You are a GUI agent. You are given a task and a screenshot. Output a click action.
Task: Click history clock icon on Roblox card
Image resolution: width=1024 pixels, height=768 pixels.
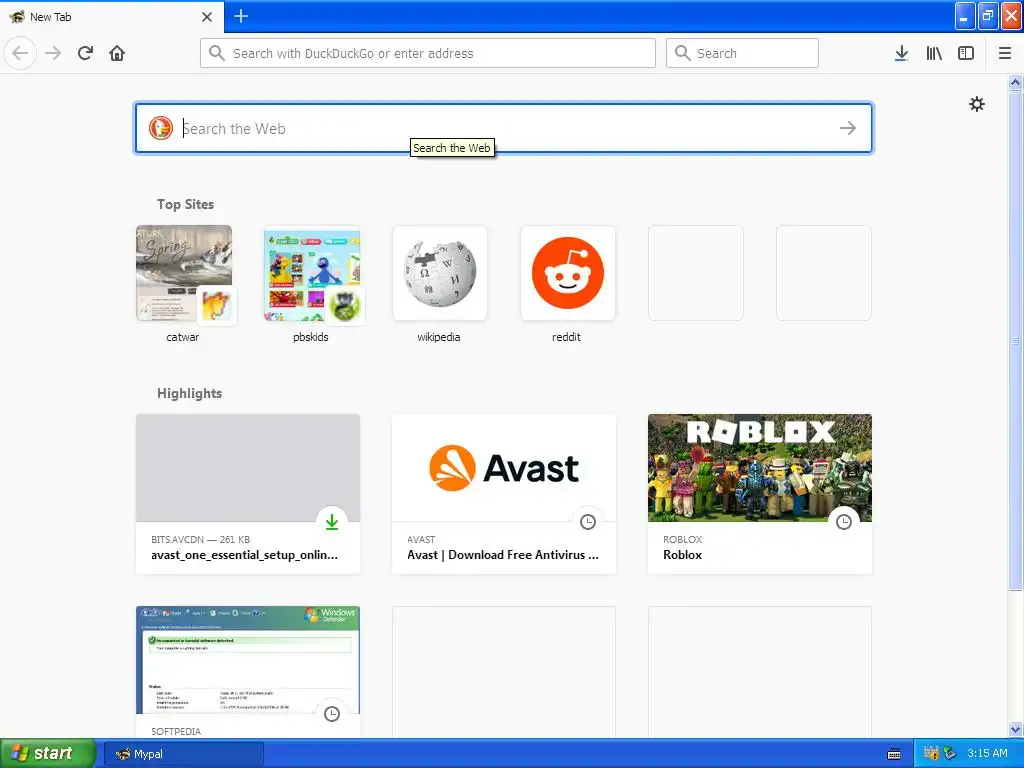point(844,522)
